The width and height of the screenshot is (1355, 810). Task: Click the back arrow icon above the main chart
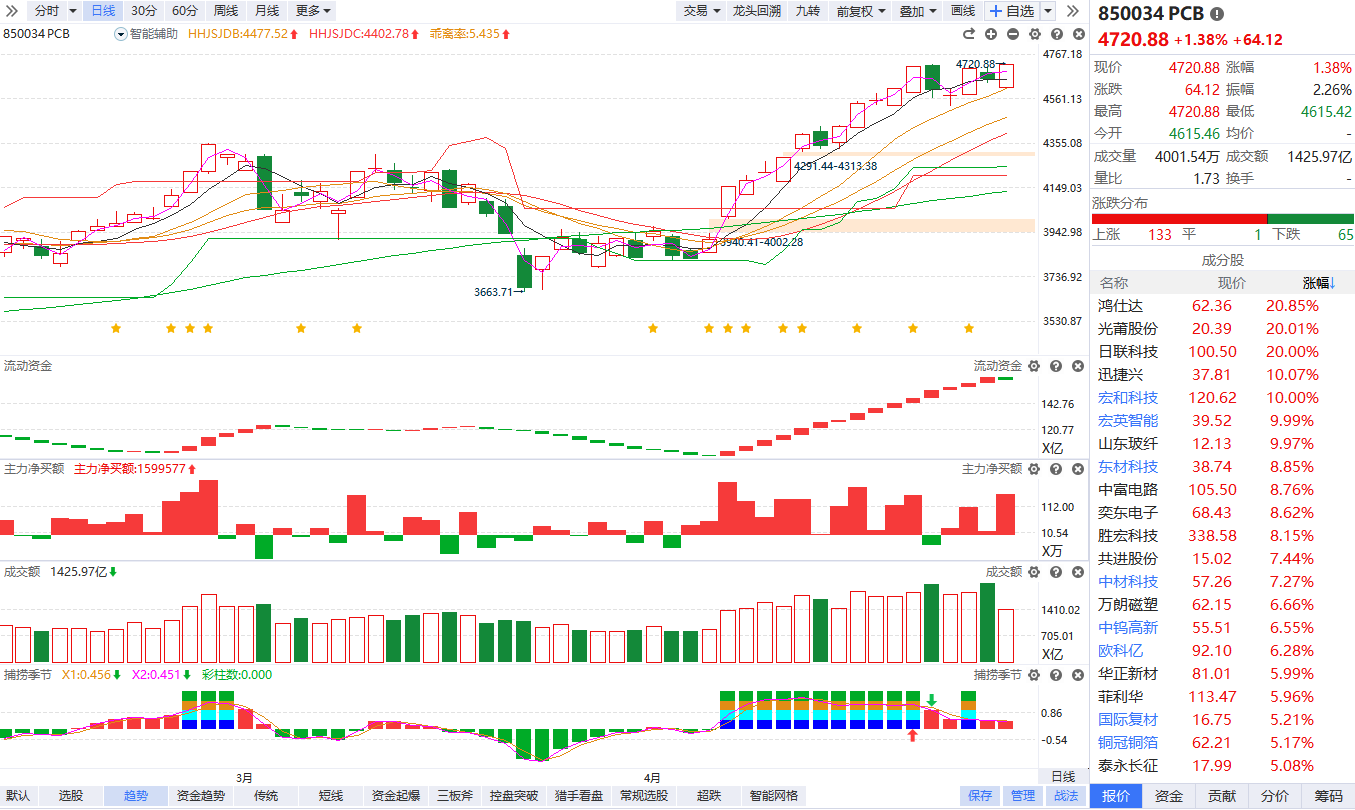point(969,34)
